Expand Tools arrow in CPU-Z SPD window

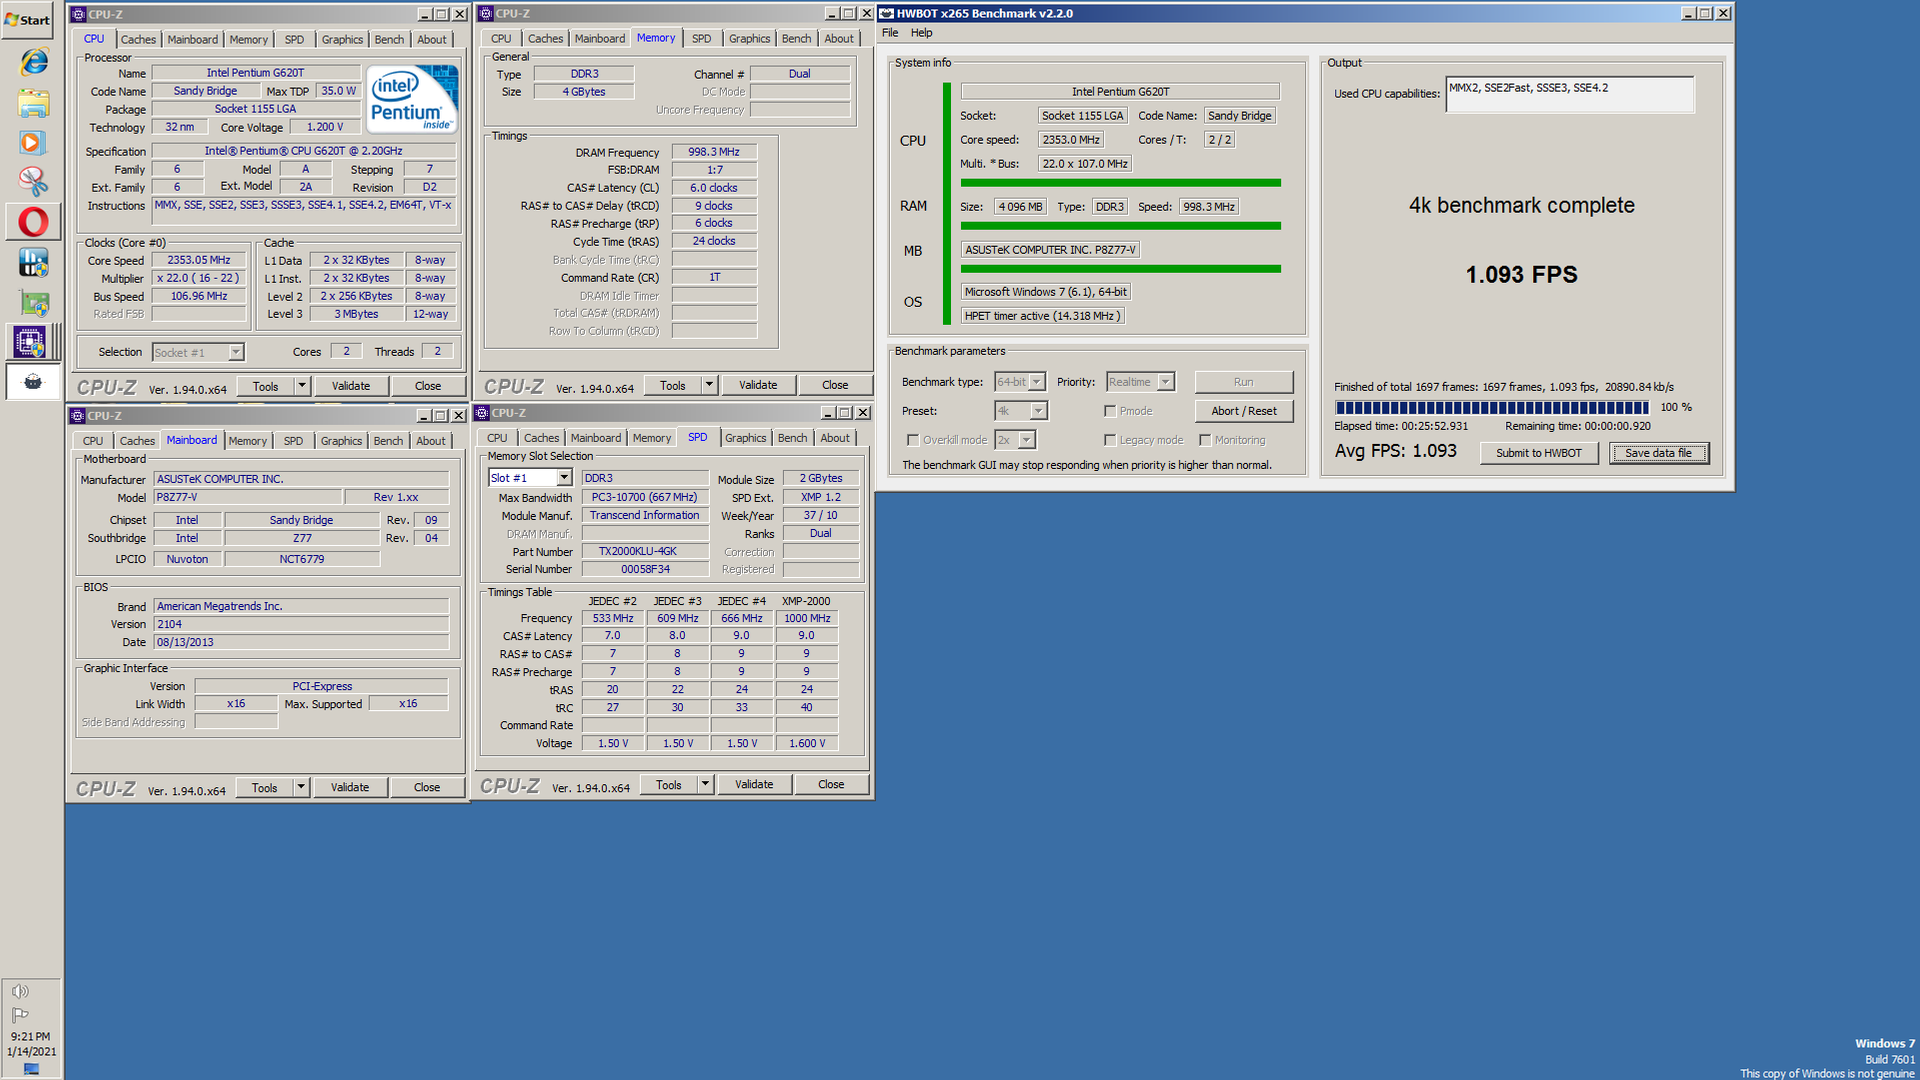705,785
